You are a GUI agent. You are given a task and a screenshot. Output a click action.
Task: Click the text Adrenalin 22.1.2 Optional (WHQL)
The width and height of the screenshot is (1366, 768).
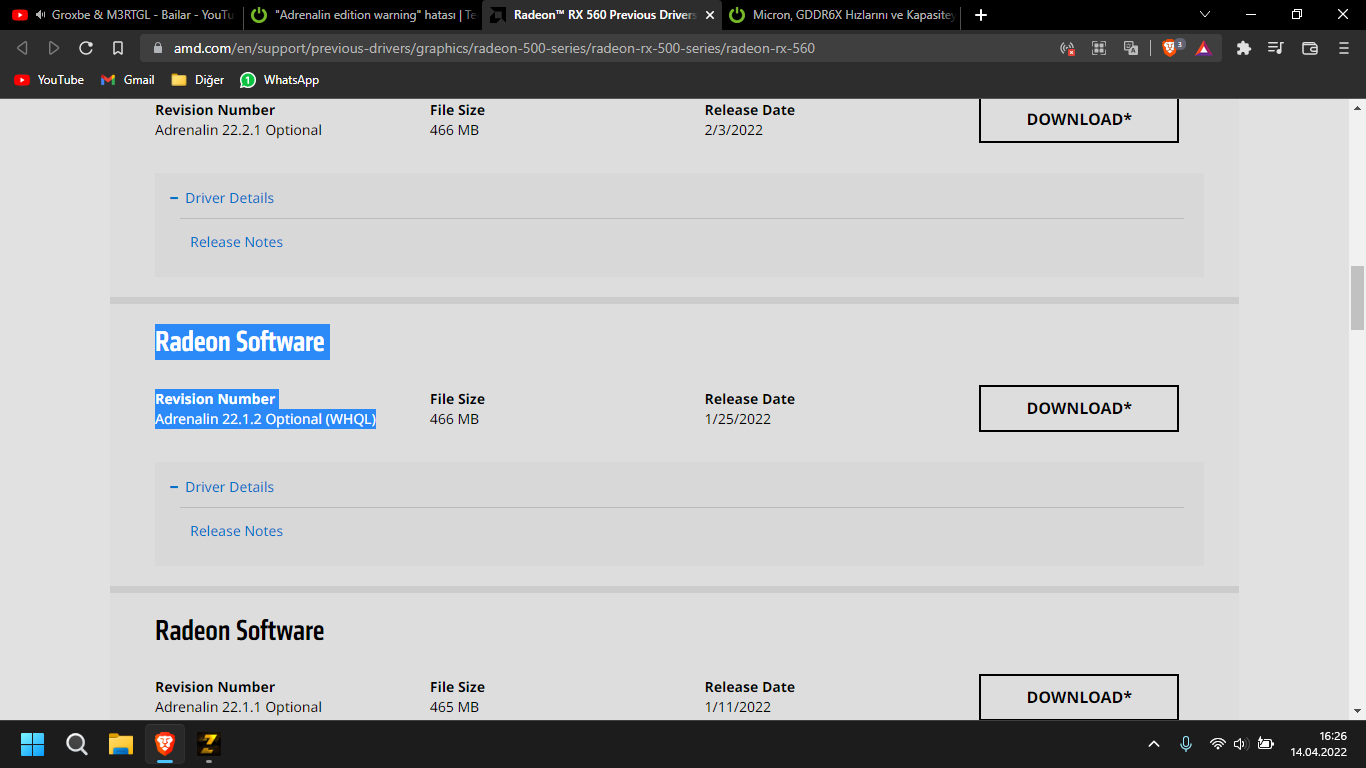point(265,419)
